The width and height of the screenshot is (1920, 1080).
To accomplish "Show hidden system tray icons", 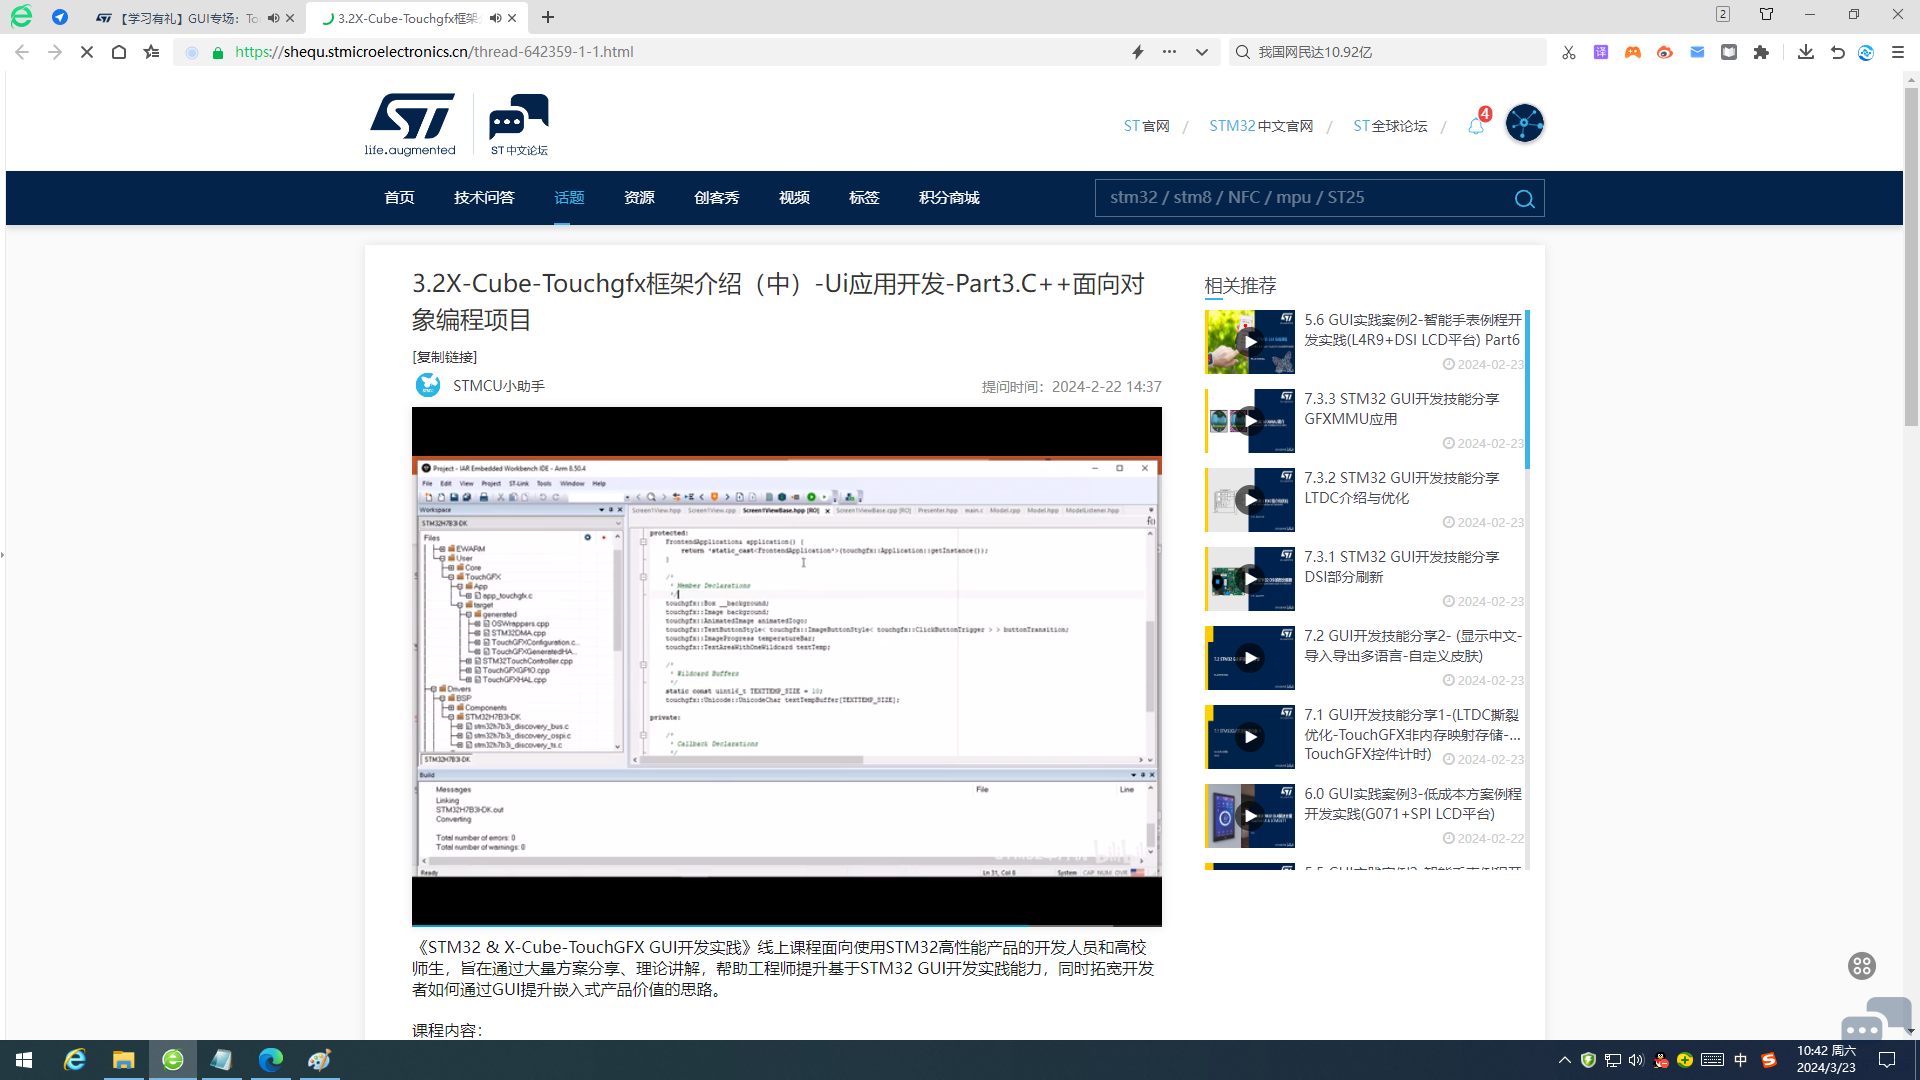I will coord(1564,1060).
